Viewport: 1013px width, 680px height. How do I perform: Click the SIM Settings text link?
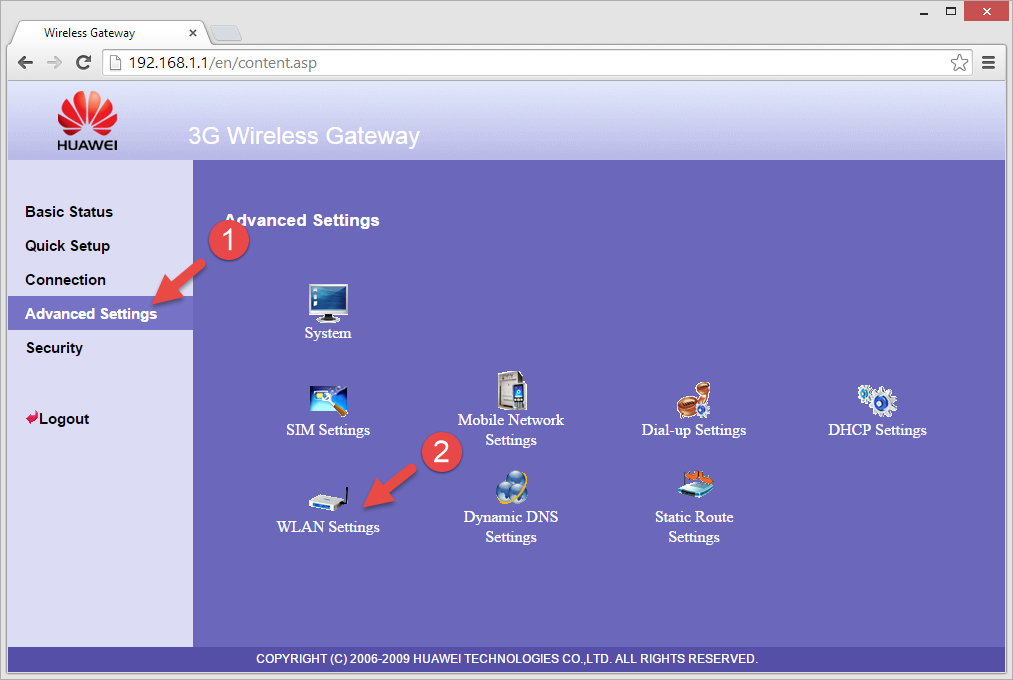pyautogui.click(x=328, y=430)
